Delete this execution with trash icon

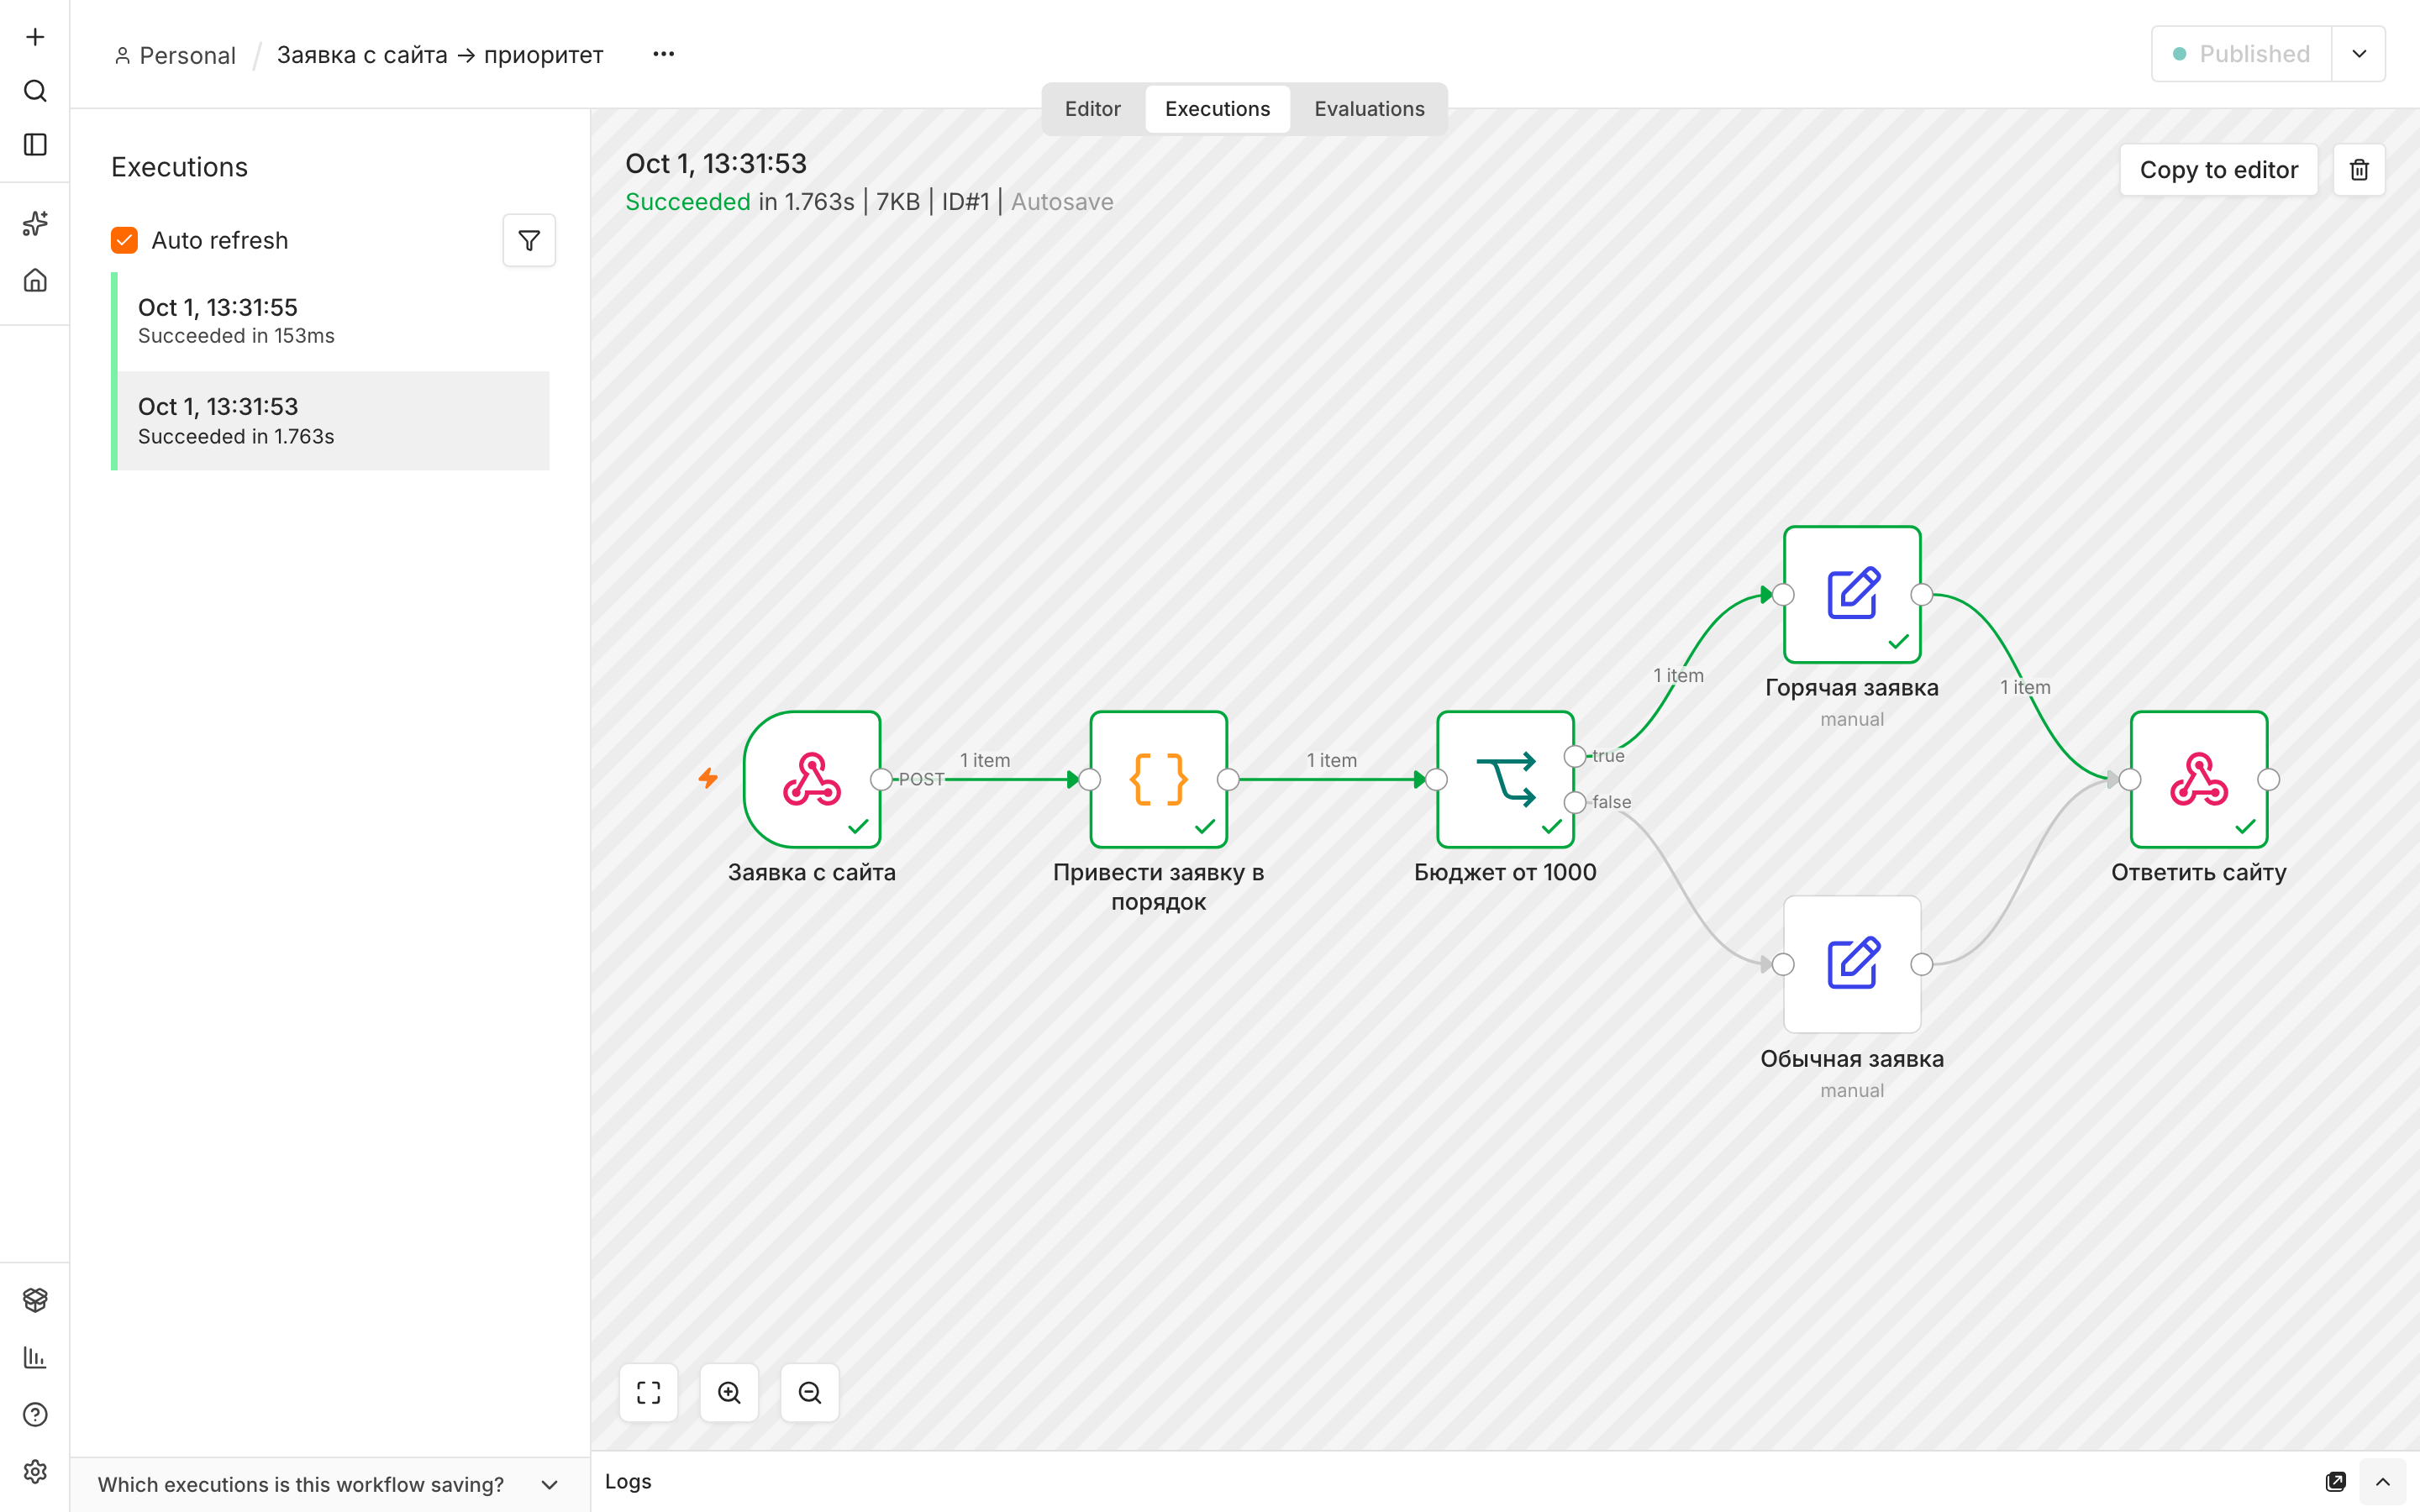pyautogui.click(x=2359, y=170)
